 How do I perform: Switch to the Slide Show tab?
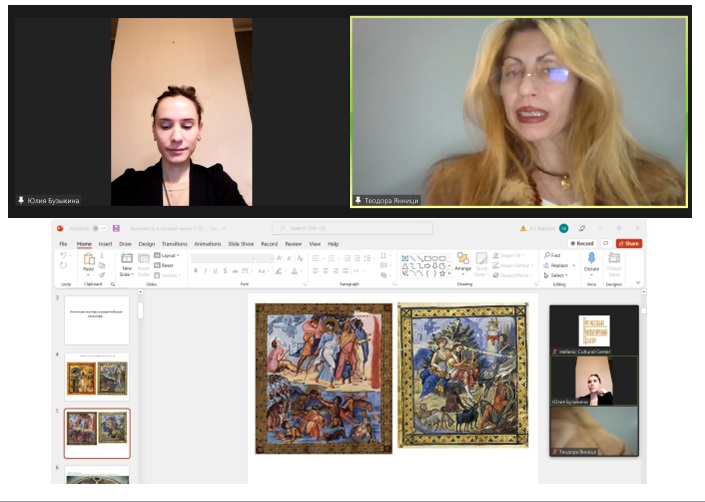point(241,244)
